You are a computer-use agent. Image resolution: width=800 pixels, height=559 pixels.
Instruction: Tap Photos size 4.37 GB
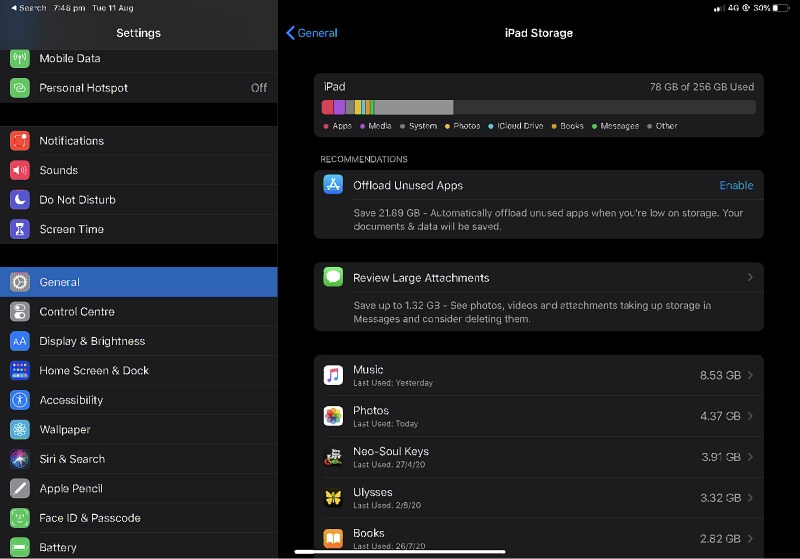click(x=720, y=416)
